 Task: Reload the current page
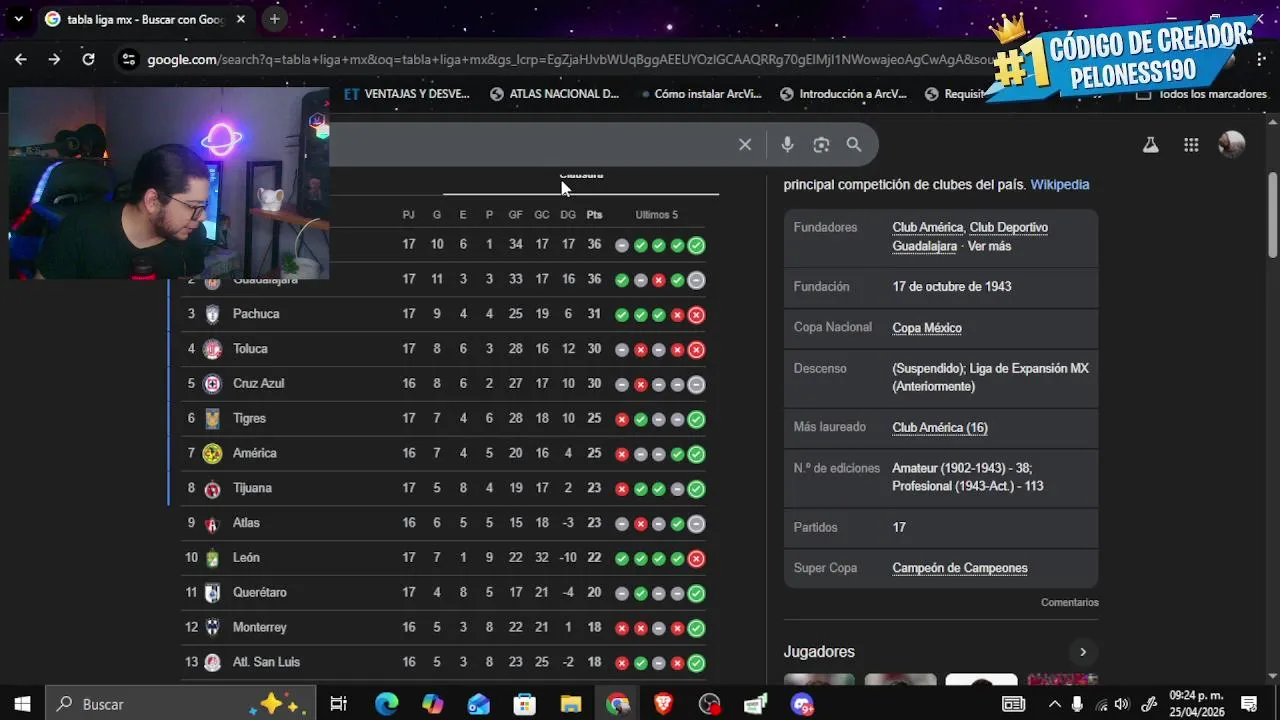click(x=88, y=59)
